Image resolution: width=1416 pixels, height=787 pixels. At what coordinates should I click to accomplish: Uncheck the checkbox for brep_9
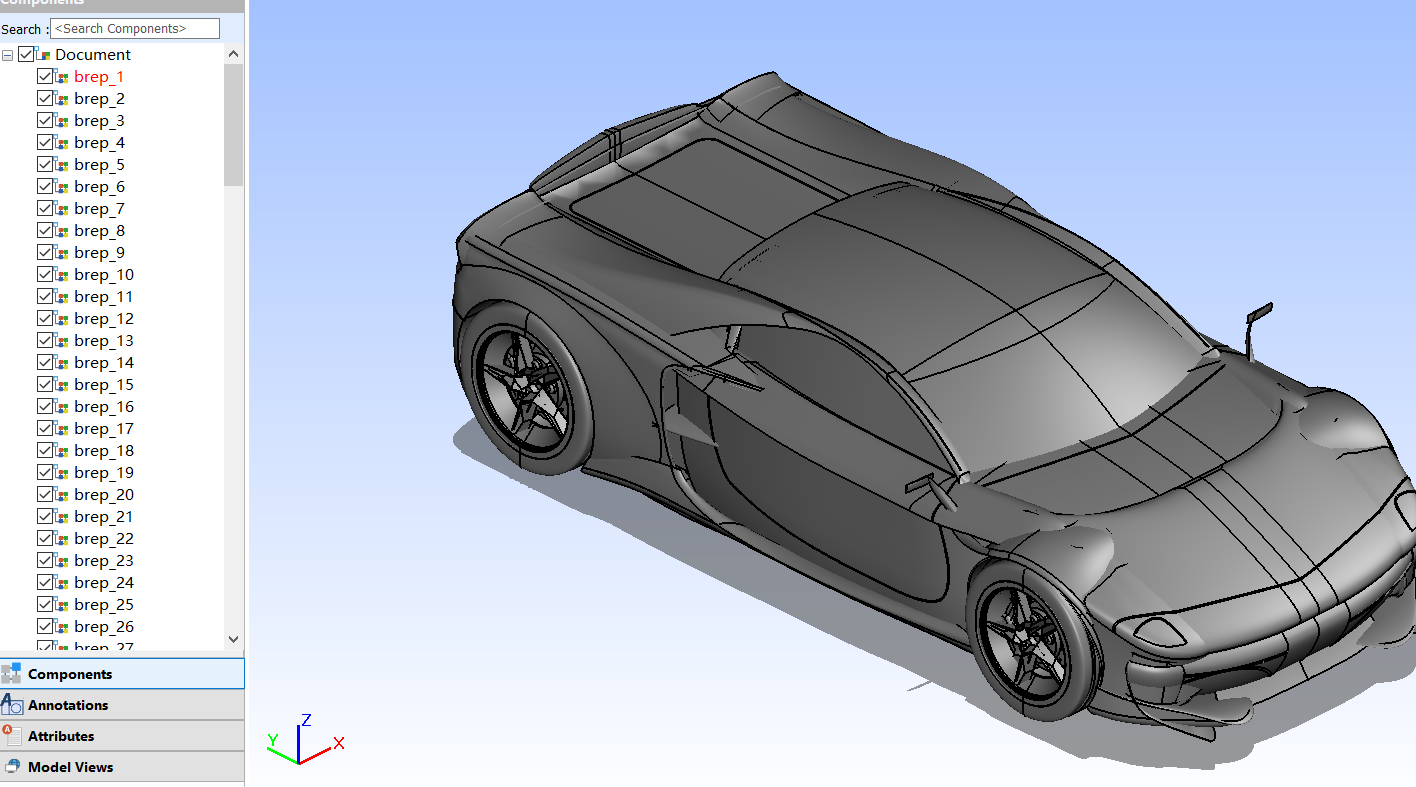(x=45, y=252)
